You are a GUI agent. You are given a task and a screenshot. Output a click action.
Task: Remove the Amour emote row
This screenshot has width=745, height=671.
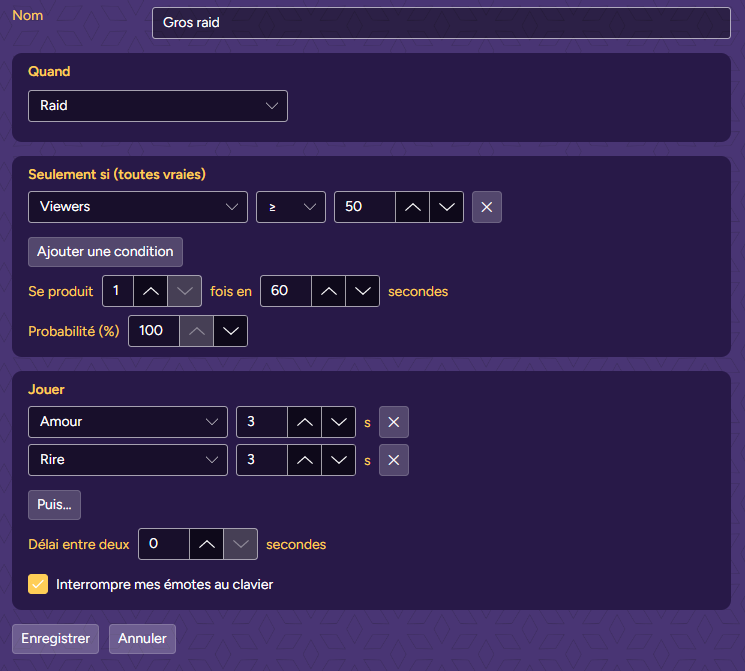(393, 422)
